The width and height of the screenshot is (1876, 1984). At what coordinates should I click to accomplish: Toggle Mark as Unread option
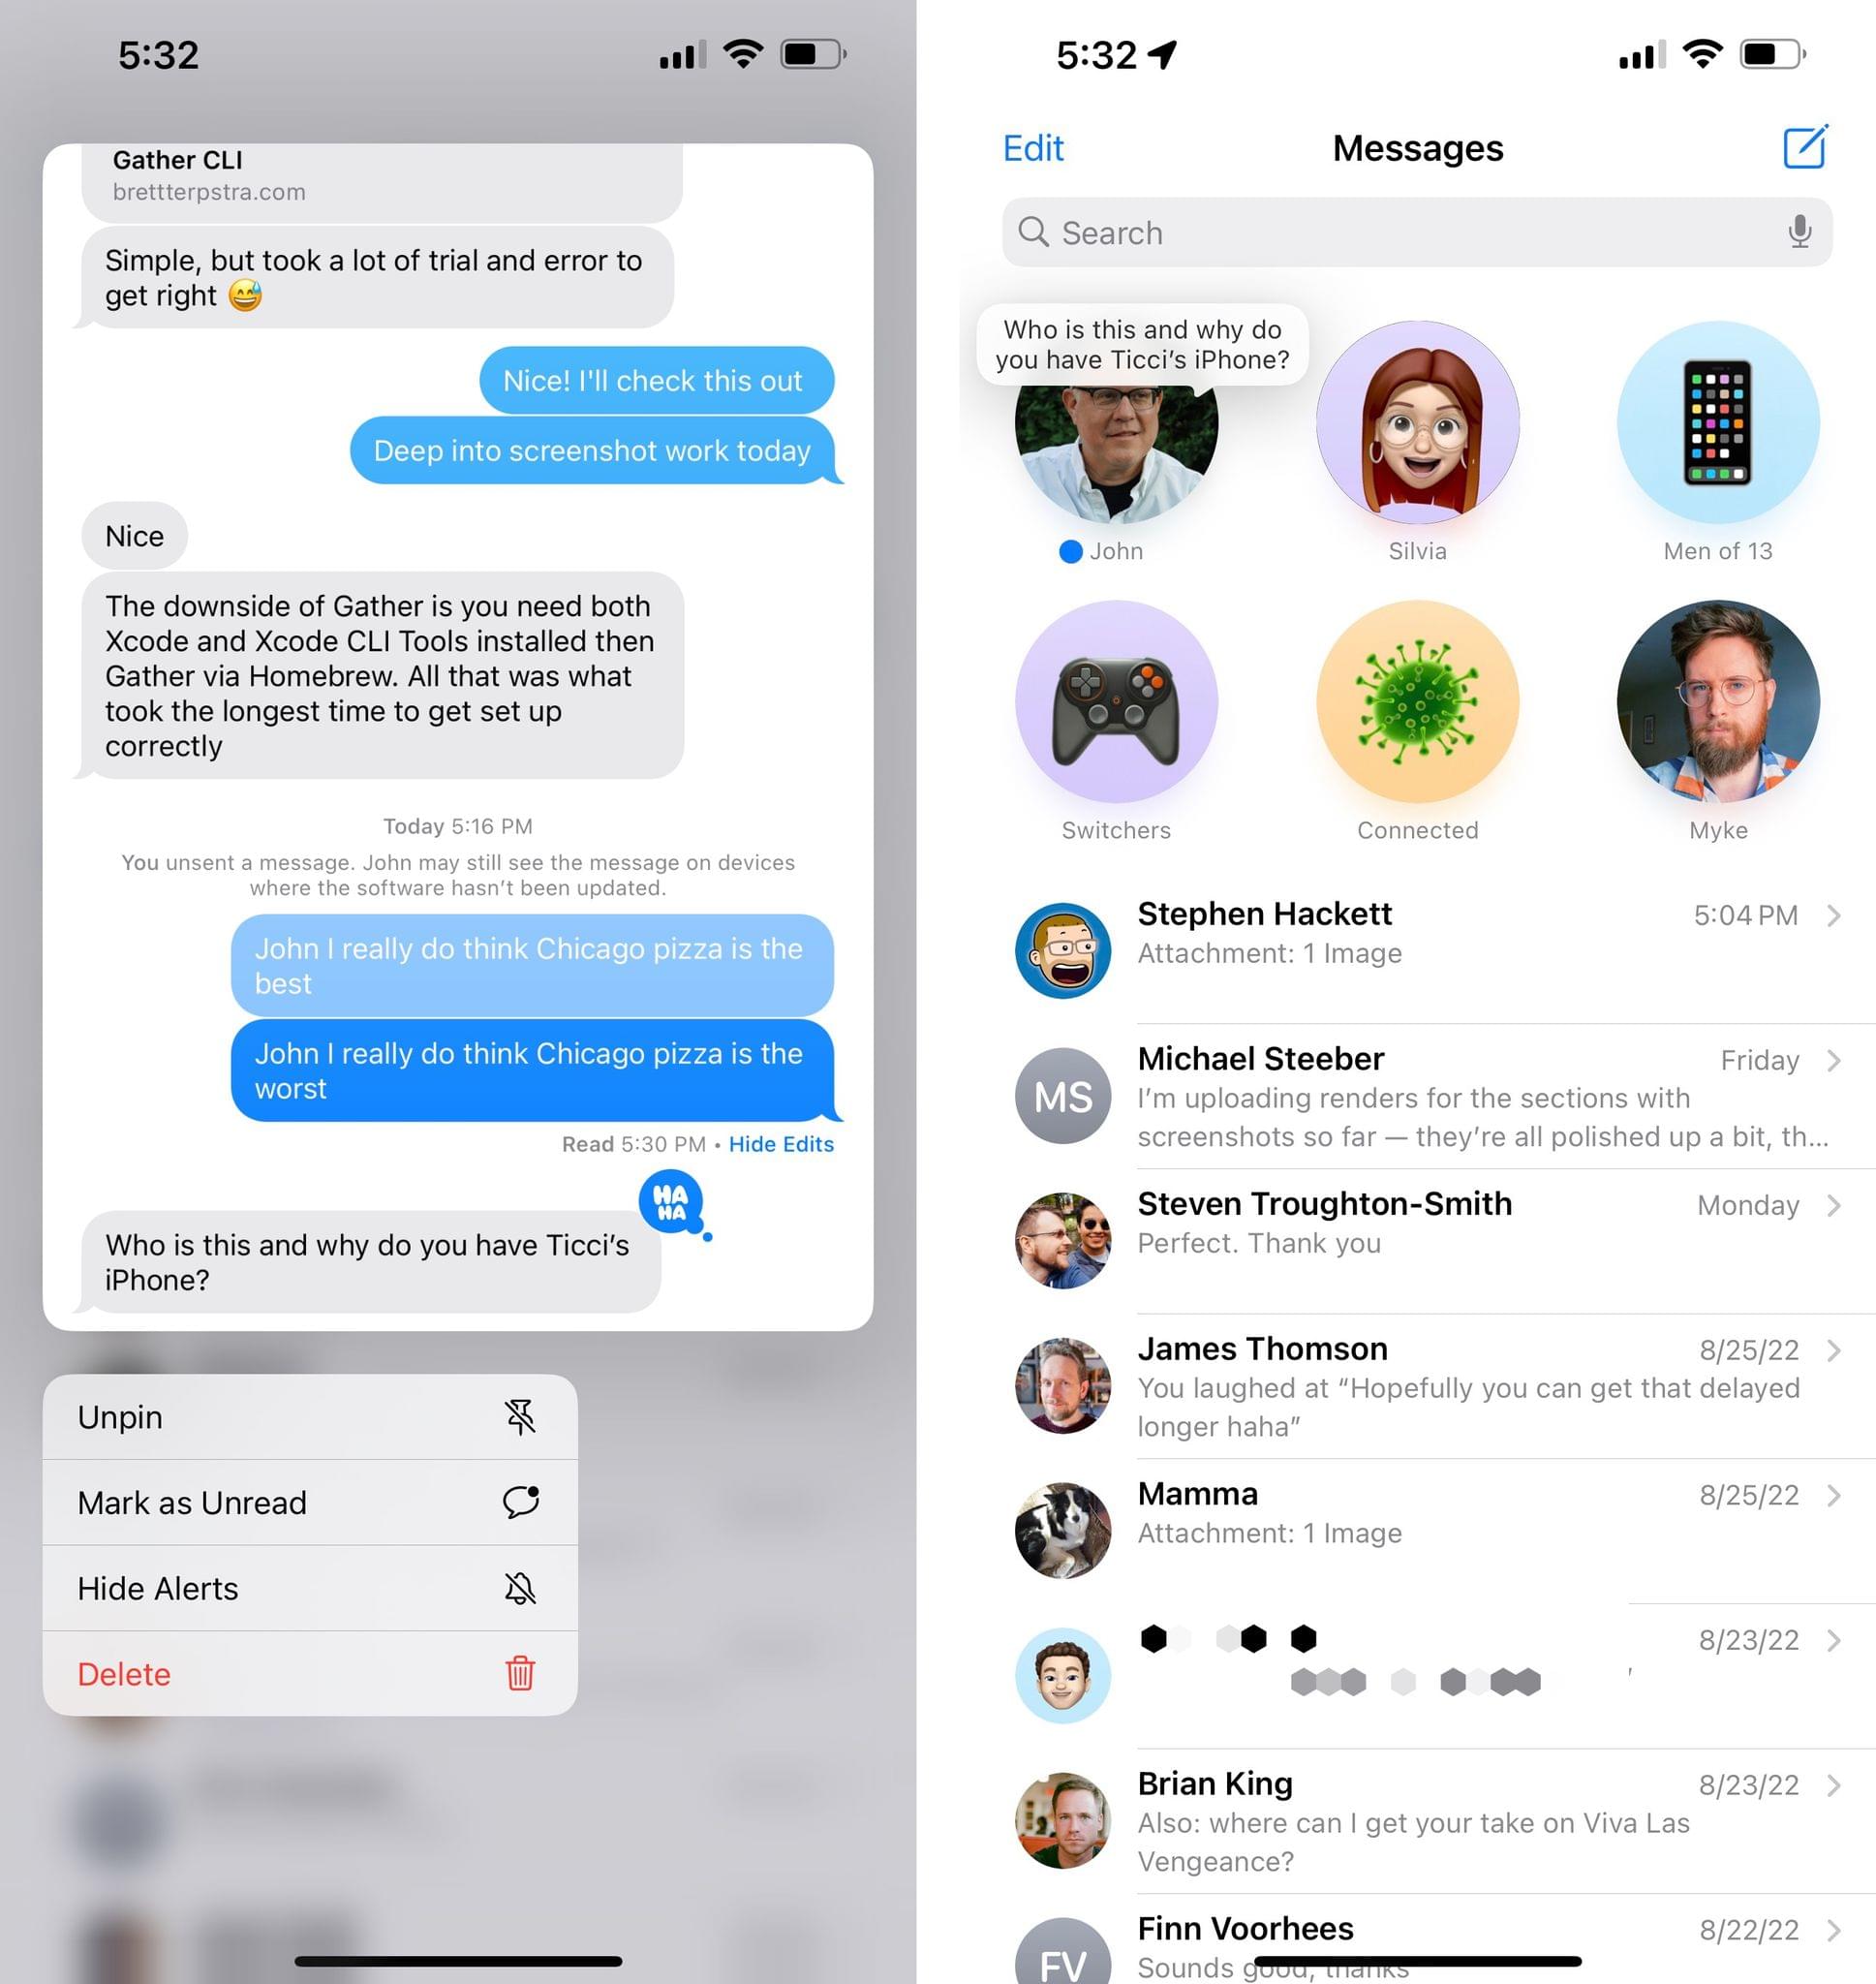[309, 1501]
